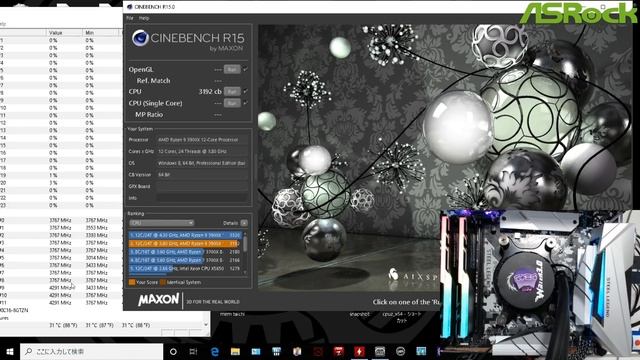
Task: Open the Help menu in Cinebench
Action: click(x=144, y=18)
